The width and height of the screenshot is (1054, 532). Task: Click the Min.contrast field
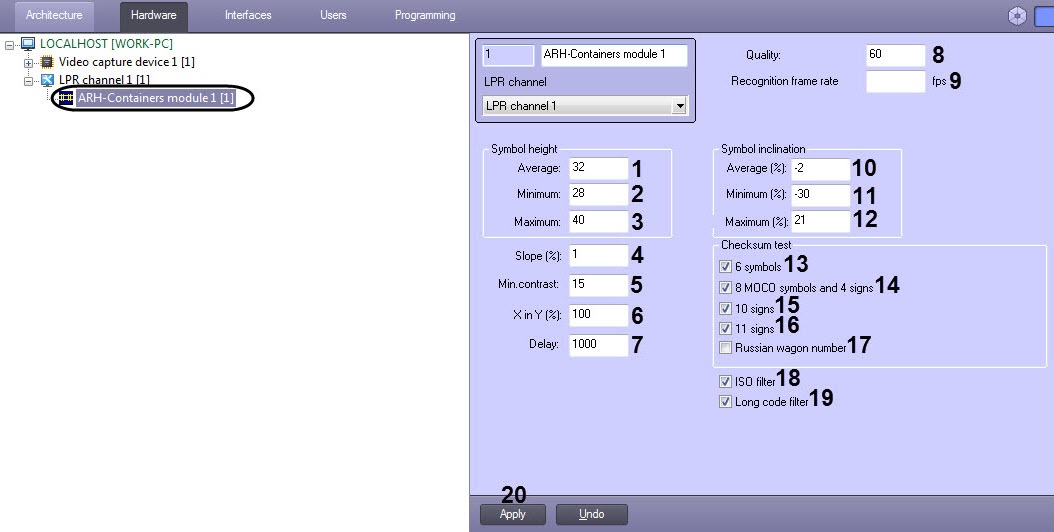pos(598,285)
